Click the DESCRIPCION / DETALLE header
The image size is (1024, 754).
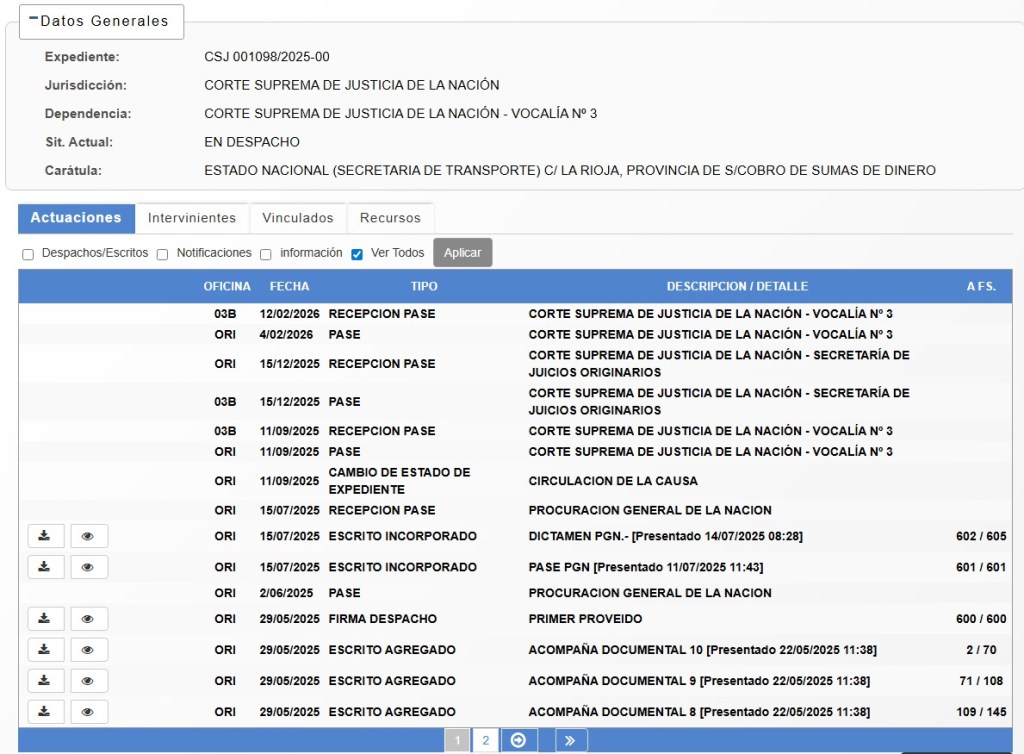click(737, 286)
